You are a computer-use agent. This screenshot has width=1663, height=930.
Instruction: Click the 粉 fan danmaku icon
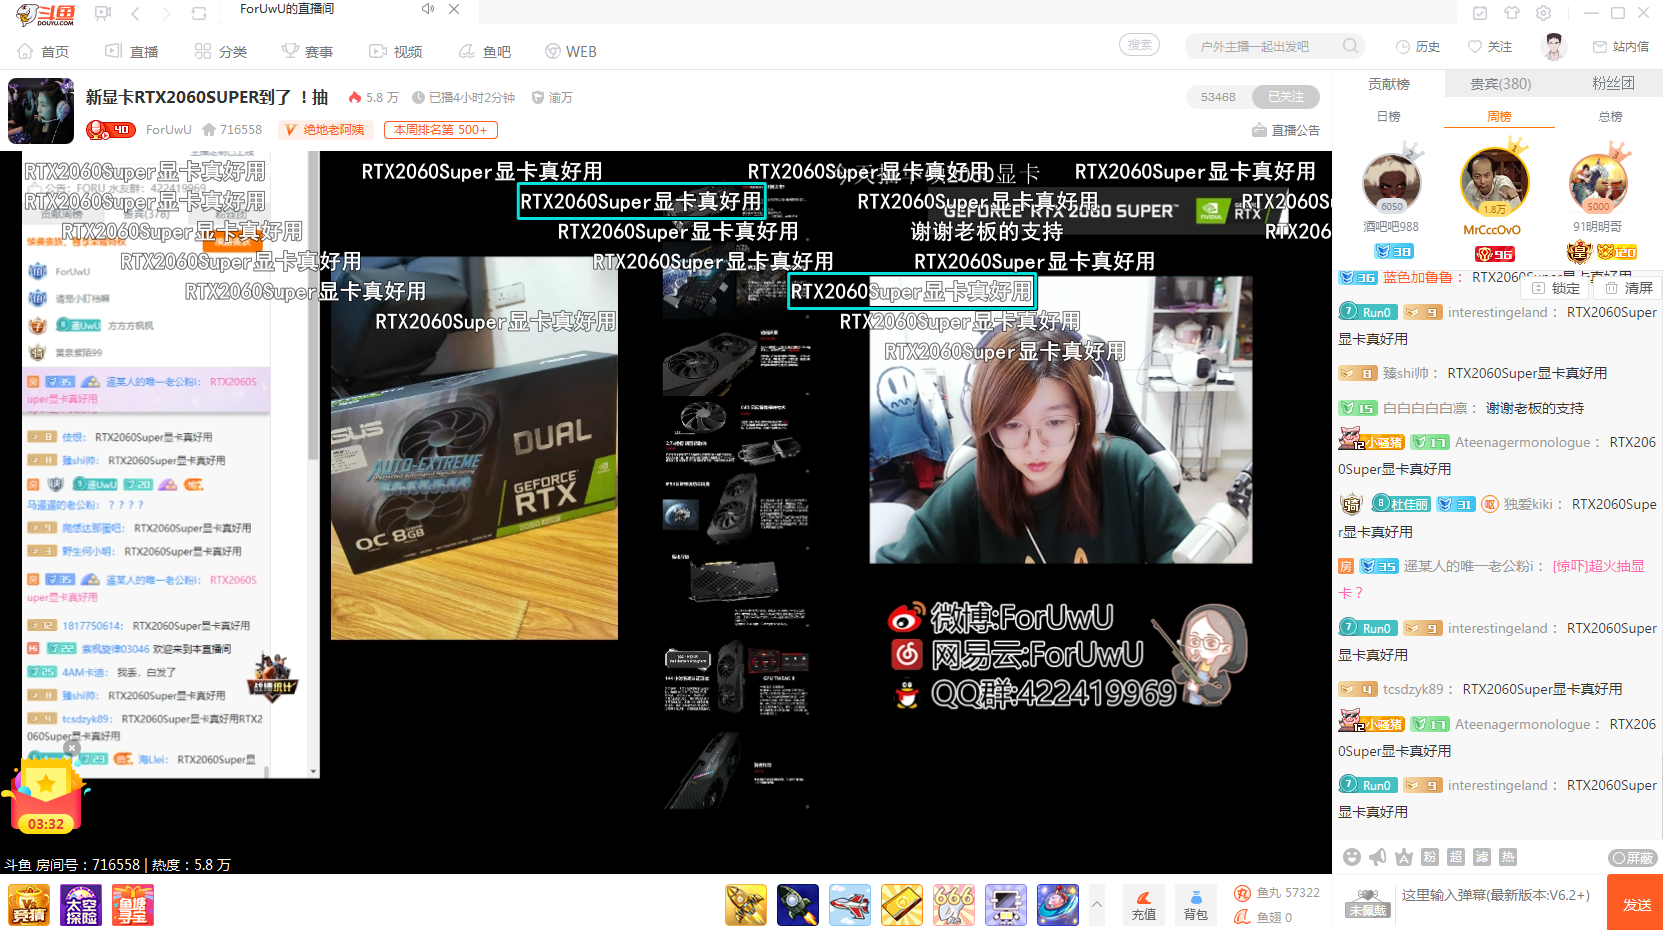point(1430,857)
